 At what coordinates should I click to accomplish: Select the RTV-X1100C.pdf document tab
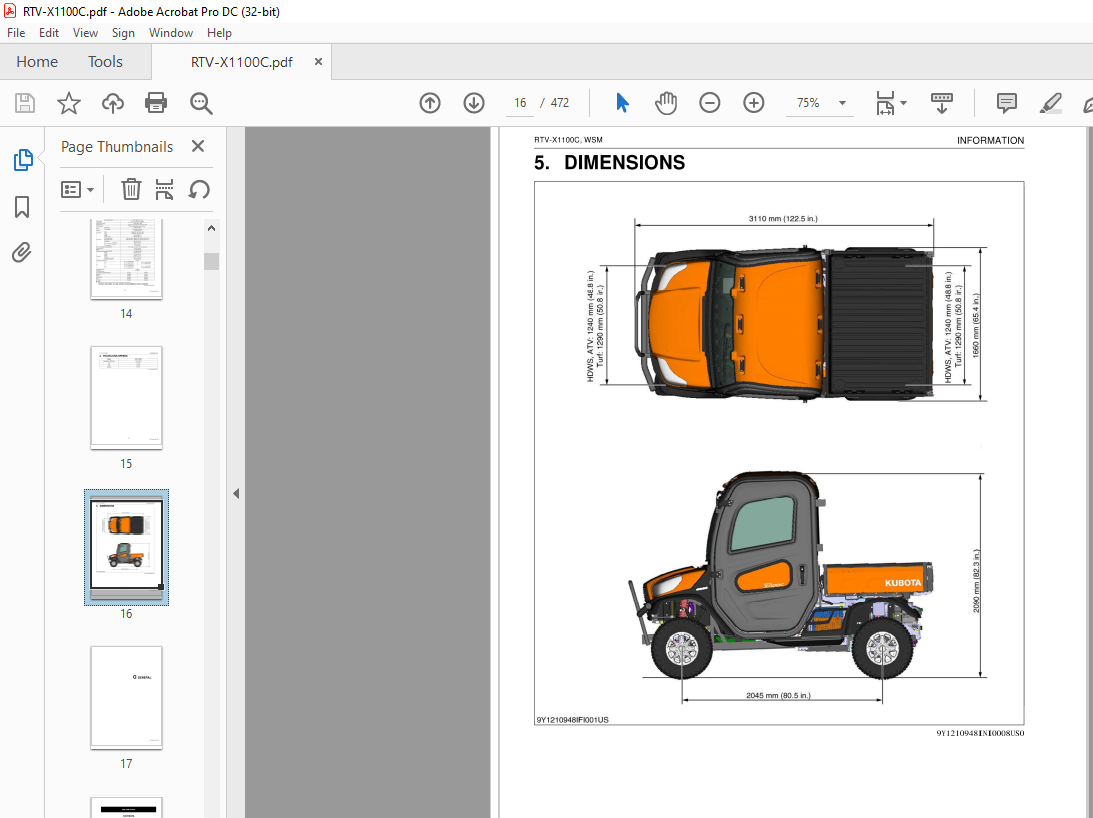tap(242, 62)
